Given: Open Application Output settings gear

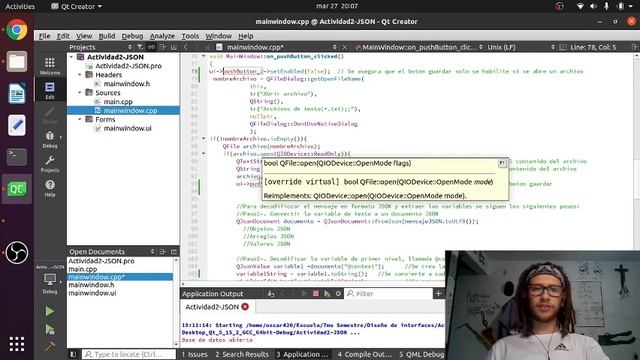Looking at the screenshot, I should [338, 293].
